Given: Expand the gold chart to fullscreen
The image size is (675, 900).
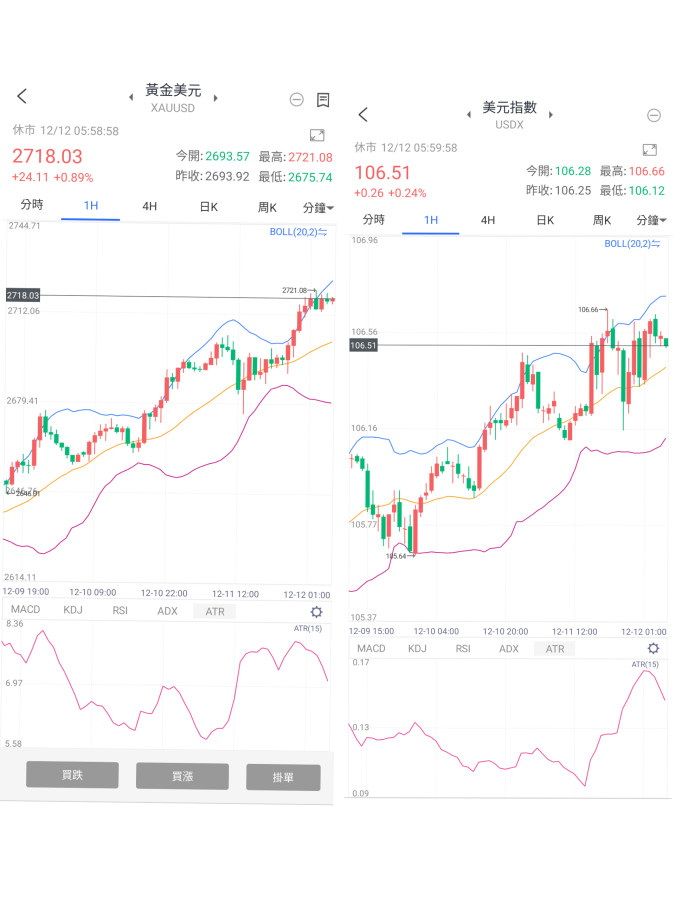Looking at the screenshot, I should (317, 135).
